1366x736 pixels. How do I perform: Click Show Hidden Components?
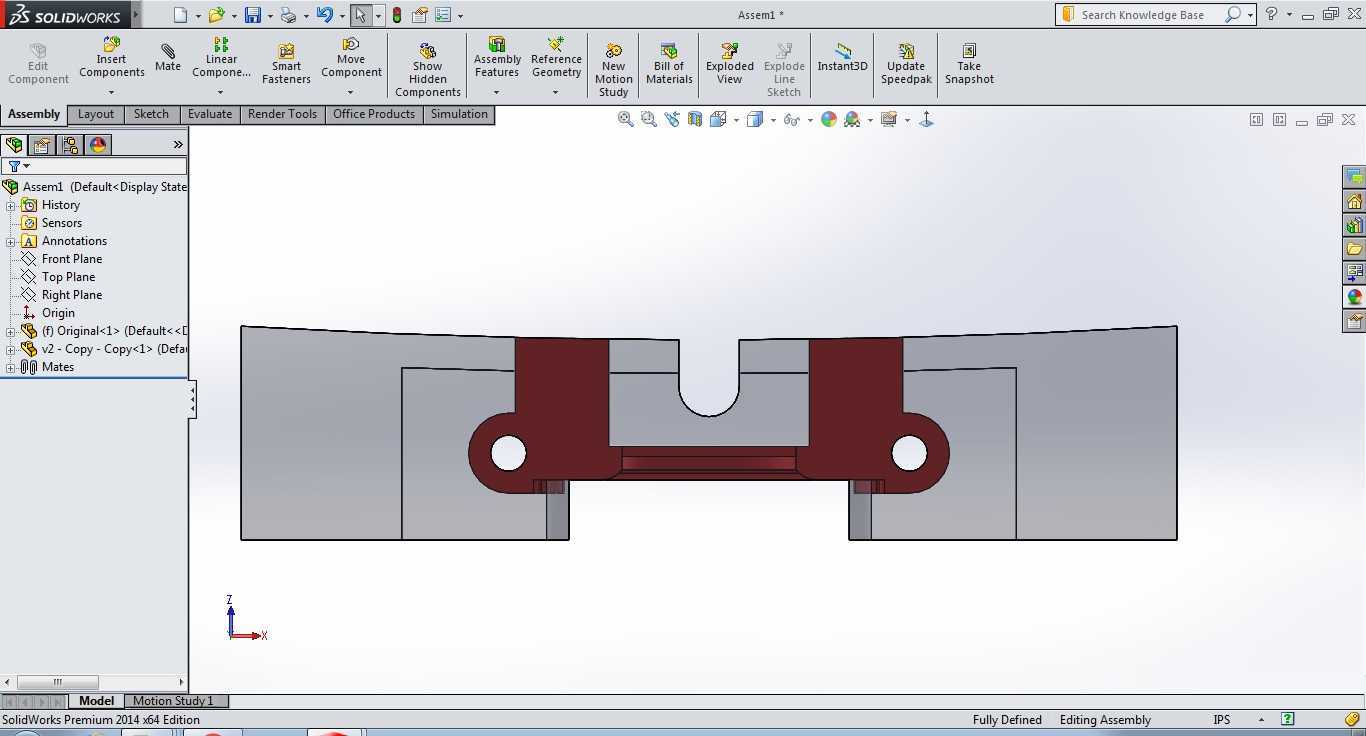coord(427,70)
